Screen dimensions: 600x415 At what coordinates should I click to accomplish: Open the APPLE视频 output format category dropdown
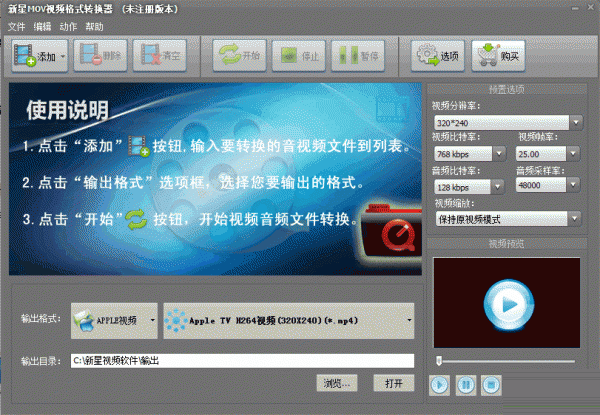pyautogui.click(x=114, y=321)
